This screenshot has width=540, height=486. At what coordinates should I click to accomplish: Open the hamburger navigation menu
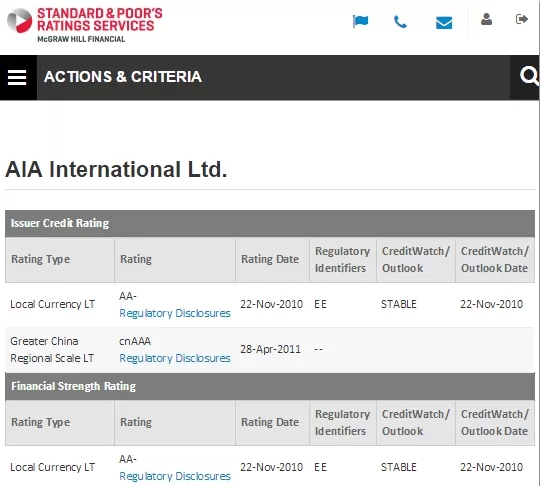[17, 77]
